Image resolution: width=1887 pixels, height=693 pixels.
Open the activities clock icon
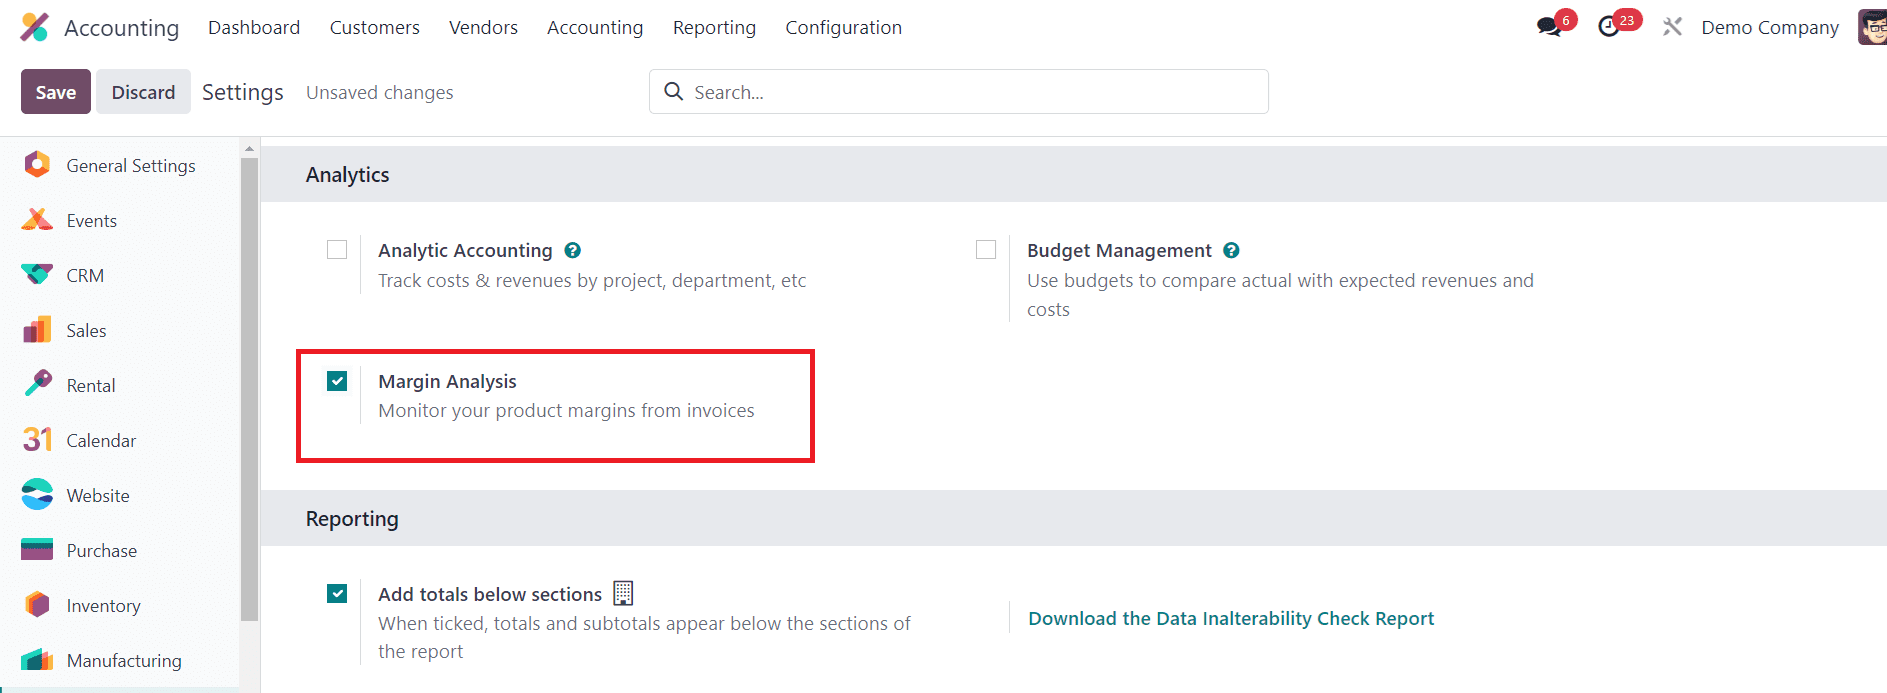coord(1609,27)
